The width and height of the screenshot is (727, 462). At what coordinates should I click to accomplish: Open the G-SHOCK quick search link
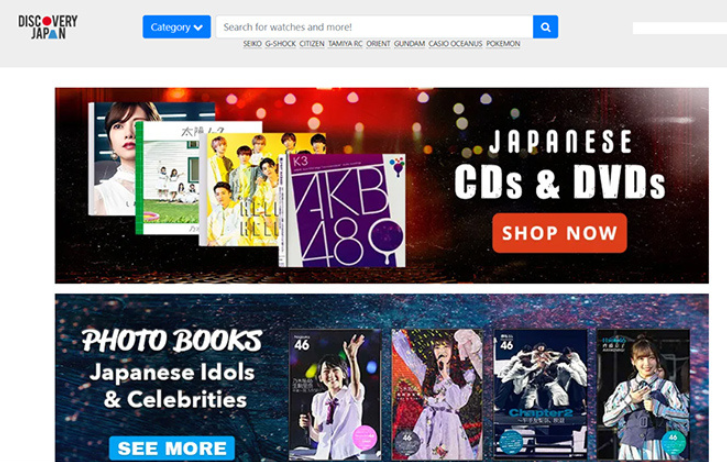[x=281, y=44]
